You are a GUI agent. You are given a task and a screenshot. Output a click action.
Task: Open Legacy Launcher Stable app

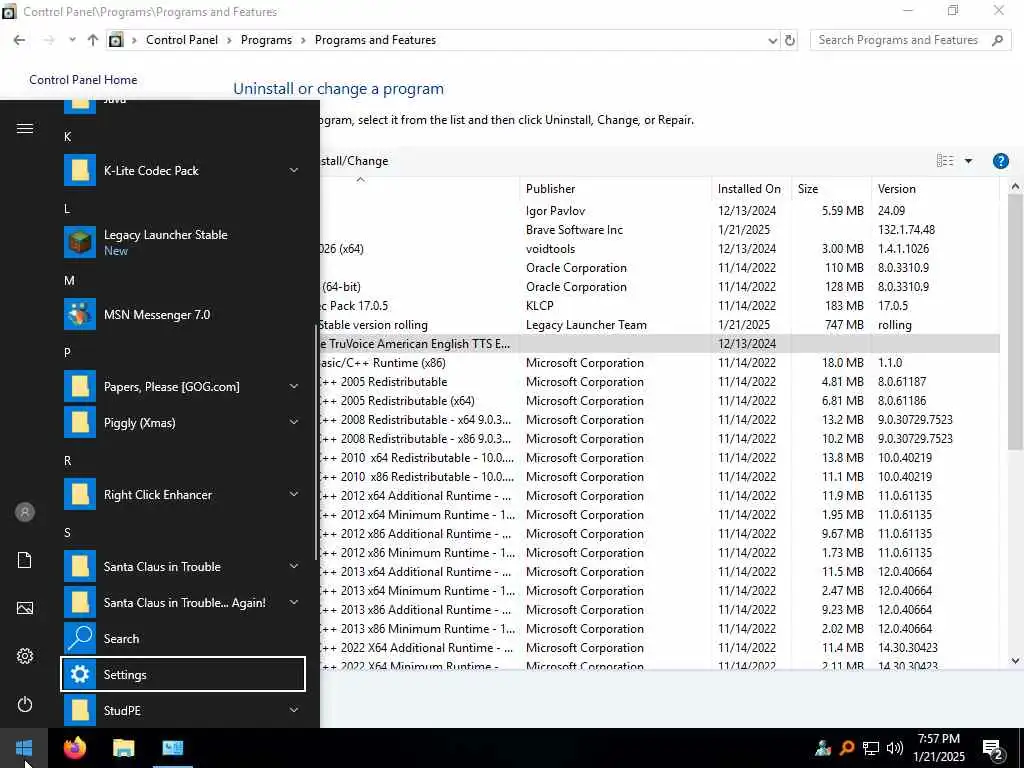click(183, 242)
